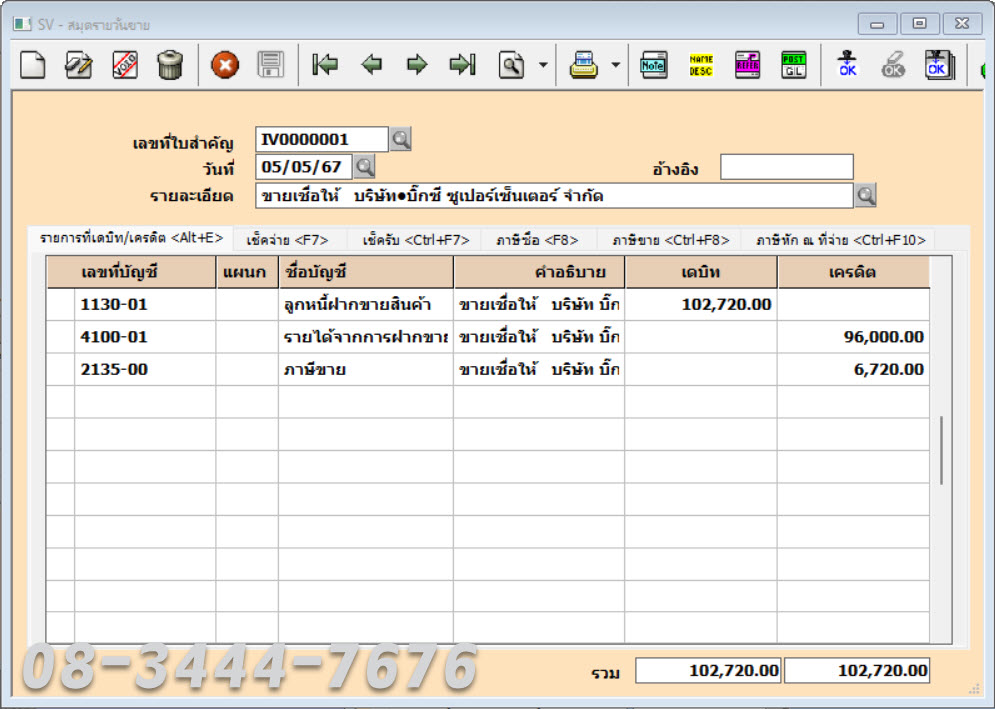Select account number 1130-01 cell
Image resolution: width=995 pixels, height=709 pixels.
pos(145,305)
